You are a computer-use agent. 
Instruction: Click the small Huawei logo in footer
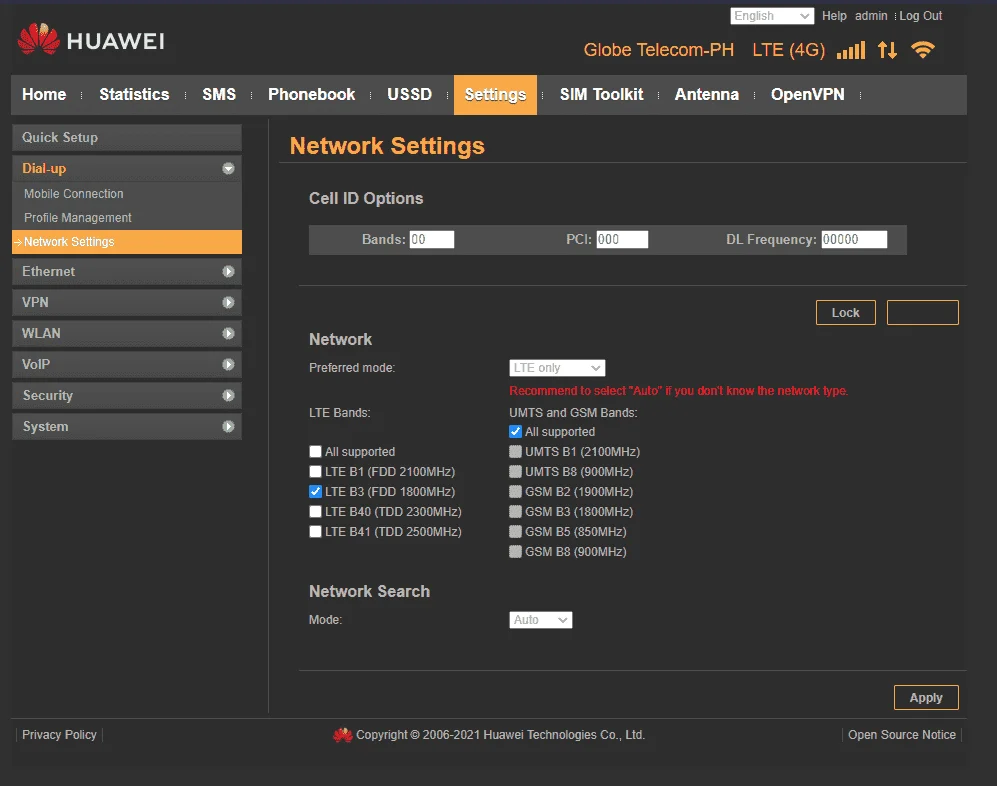343,735
